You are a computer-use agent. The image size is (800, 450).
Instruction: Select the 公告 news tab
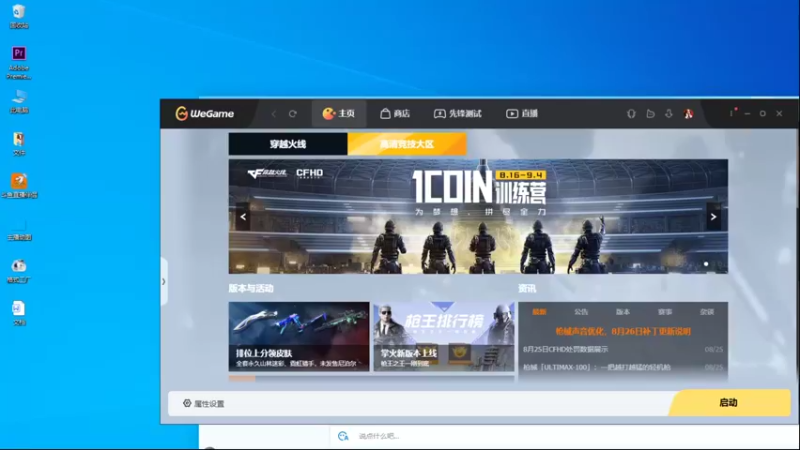click(581, 312)
